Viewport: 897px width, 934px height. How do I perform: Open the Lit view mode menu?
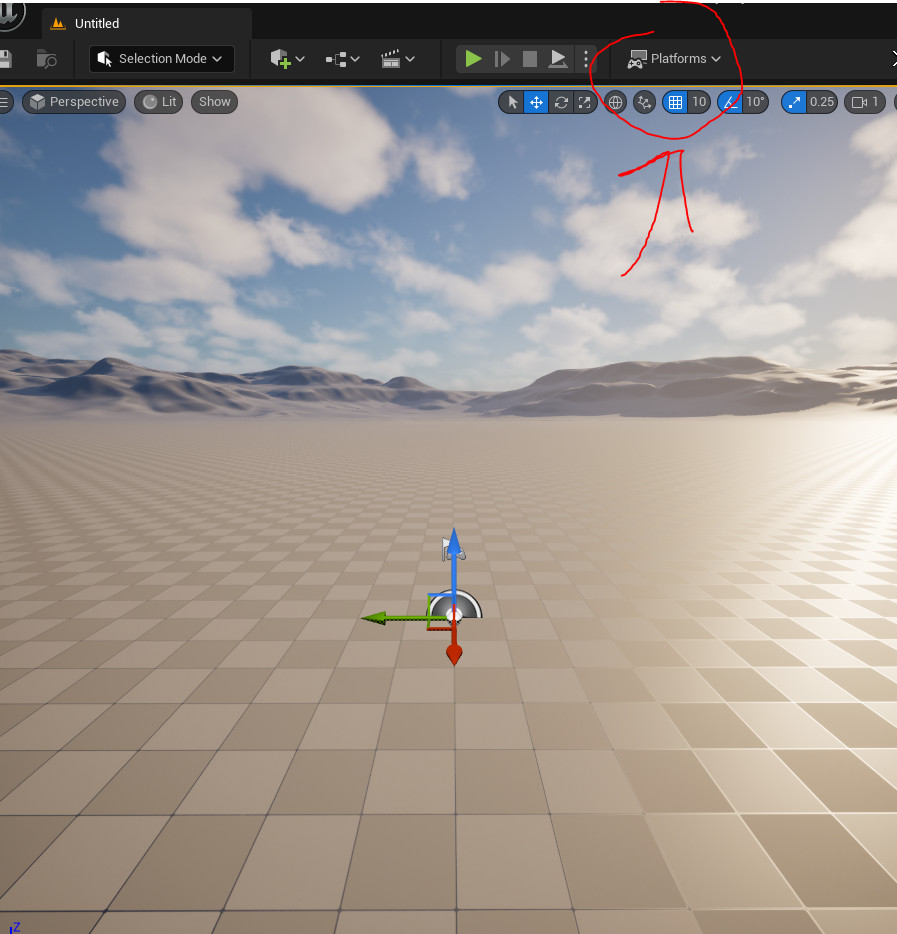tap(159, 102)
